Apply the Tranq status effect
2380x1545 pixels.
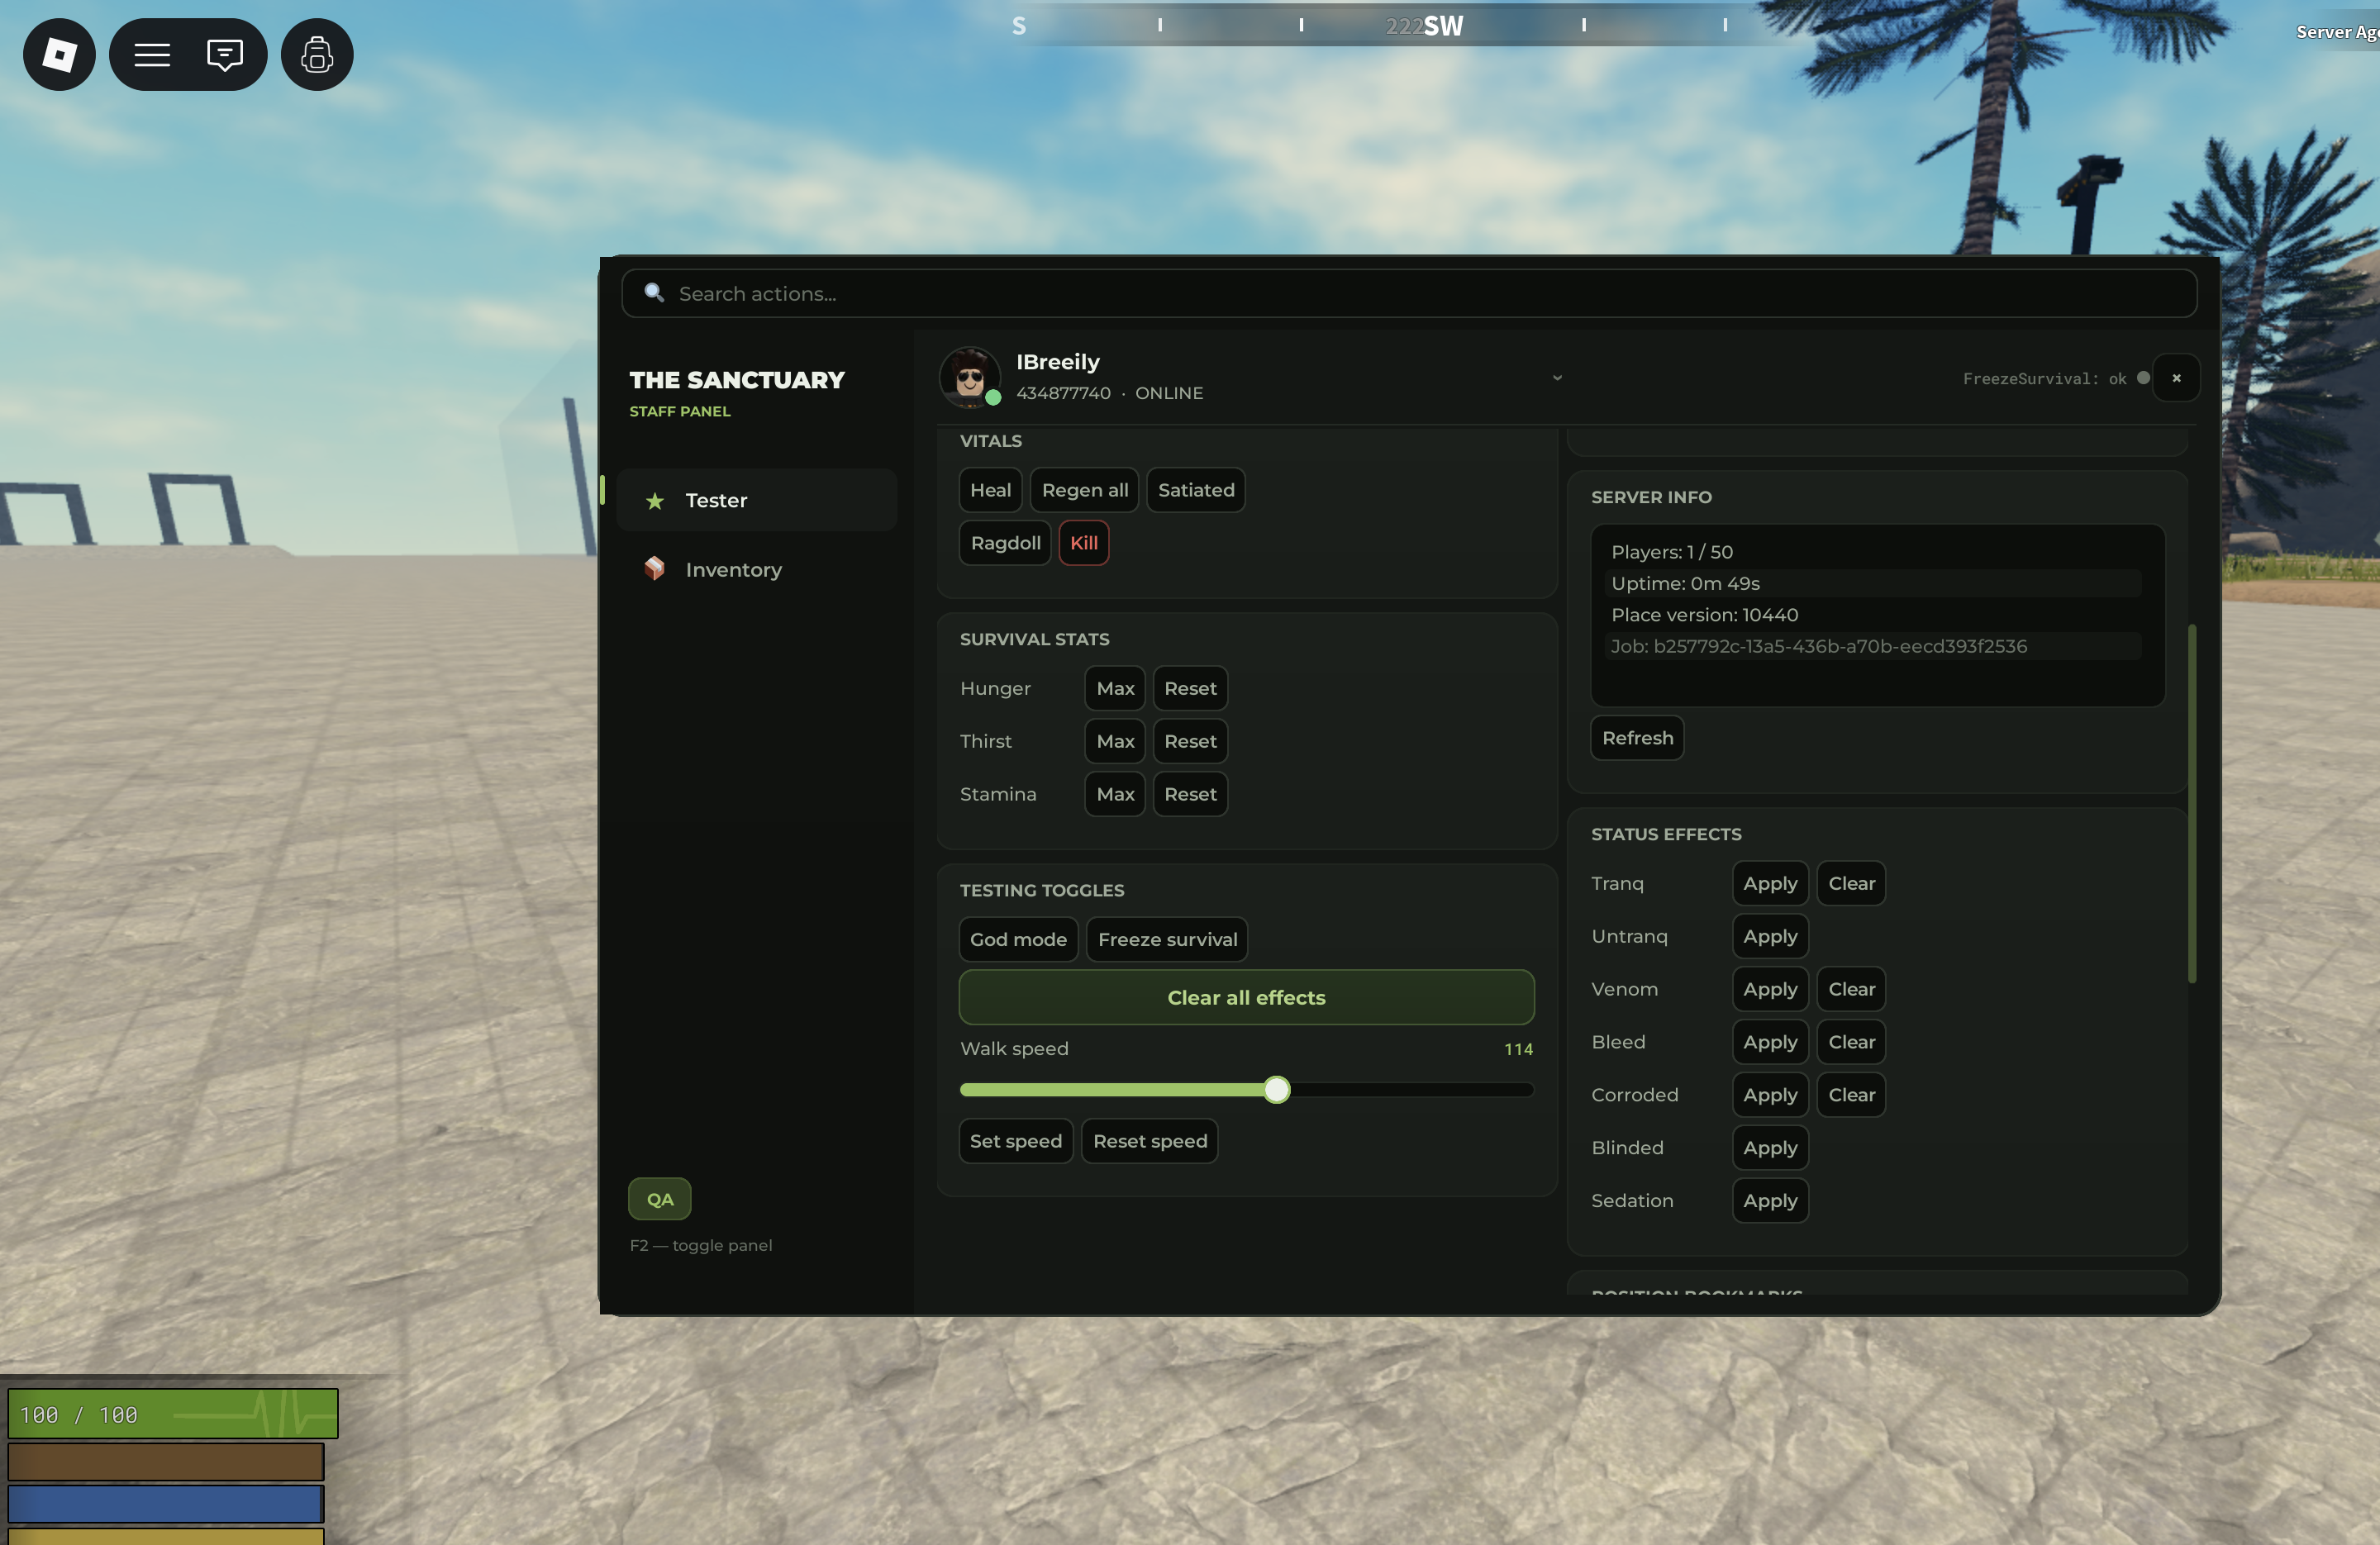click(1770, 883)
